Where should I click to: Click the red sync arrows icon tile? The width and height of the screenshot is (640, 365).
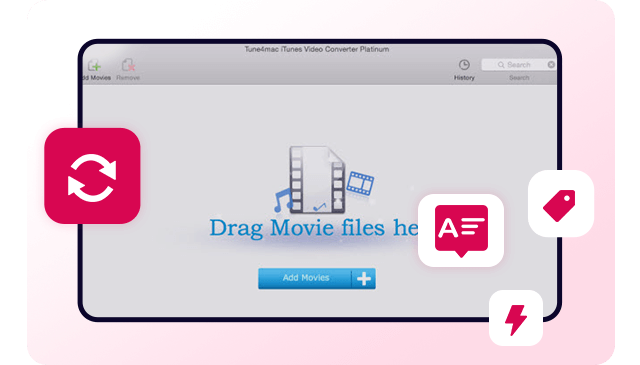point(92,176)
